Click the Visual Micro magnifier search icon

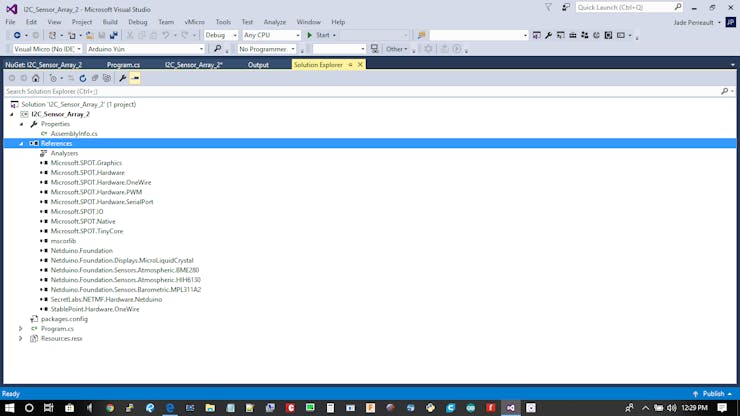tap(218, 49)
